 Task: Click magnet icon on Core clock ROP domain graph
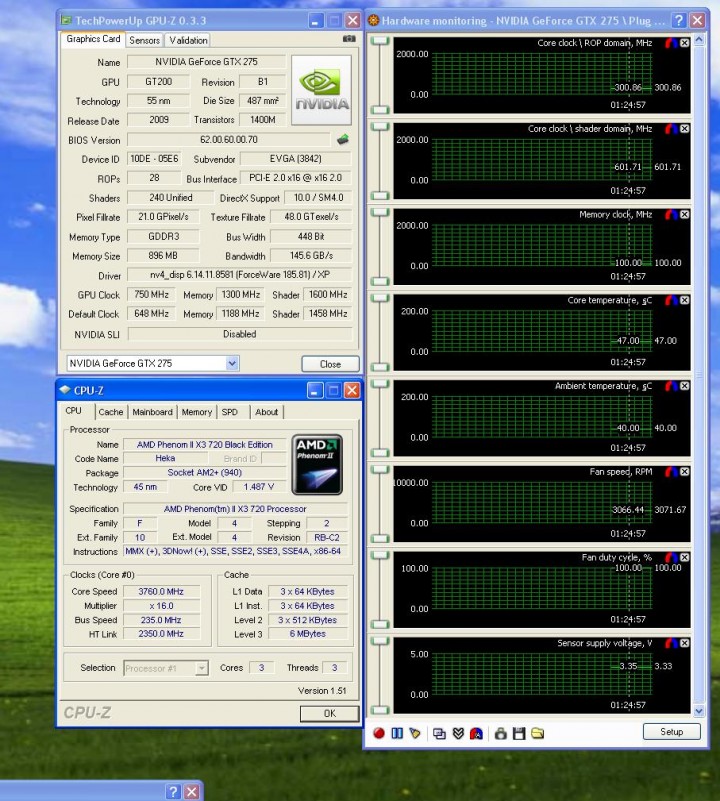click(x=671, y=43)
